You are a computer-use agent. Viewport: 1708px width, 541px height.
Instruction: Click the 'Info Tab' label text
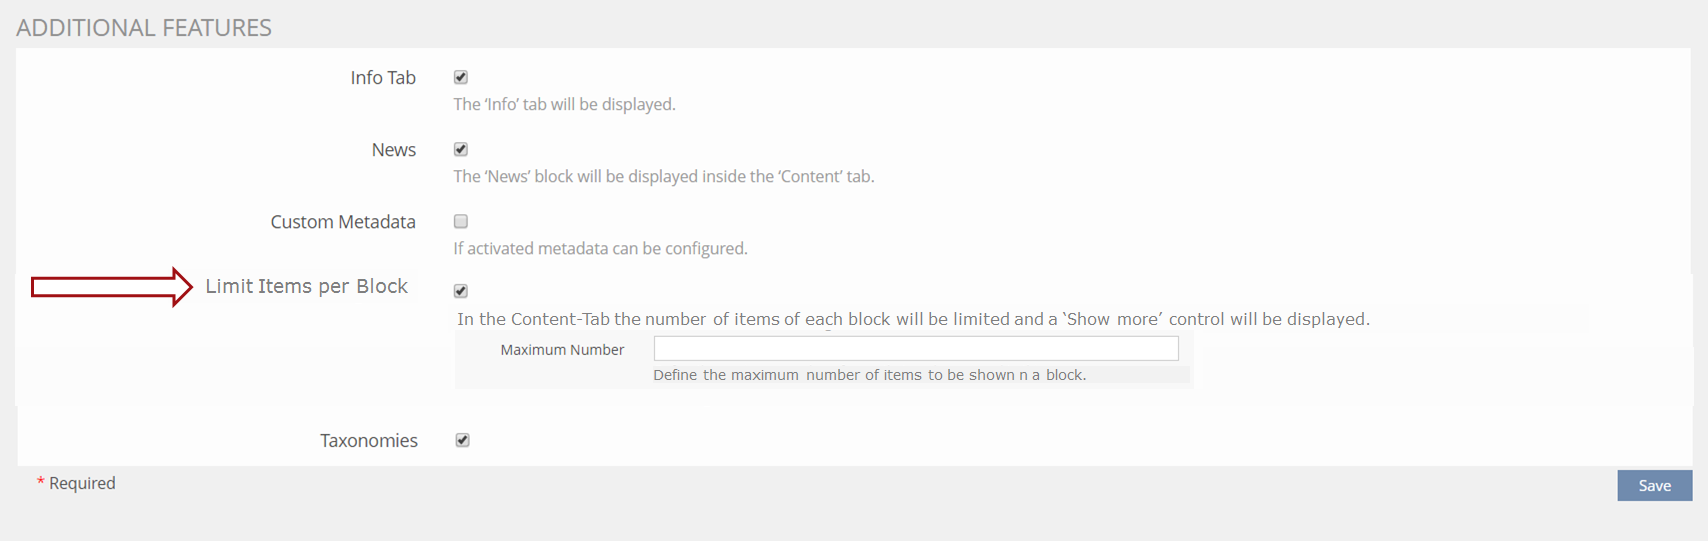click(383, 78)
